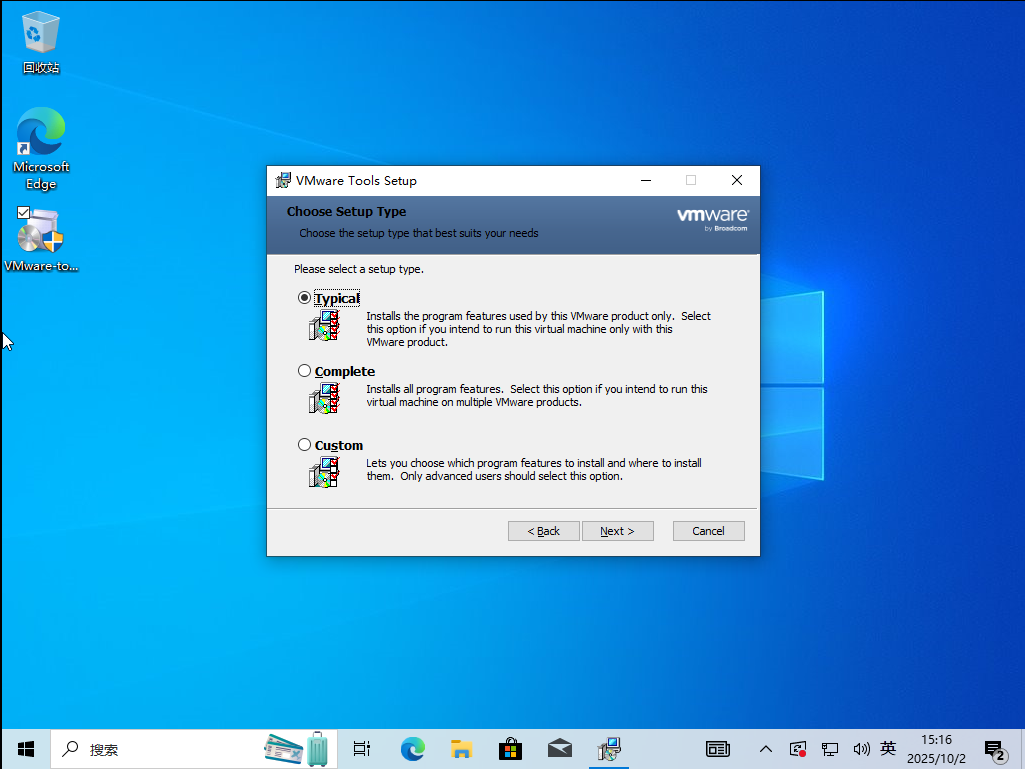Screen dimensions: 1025x769
Task: Open the notification center icon
Action: coord(995,750)
